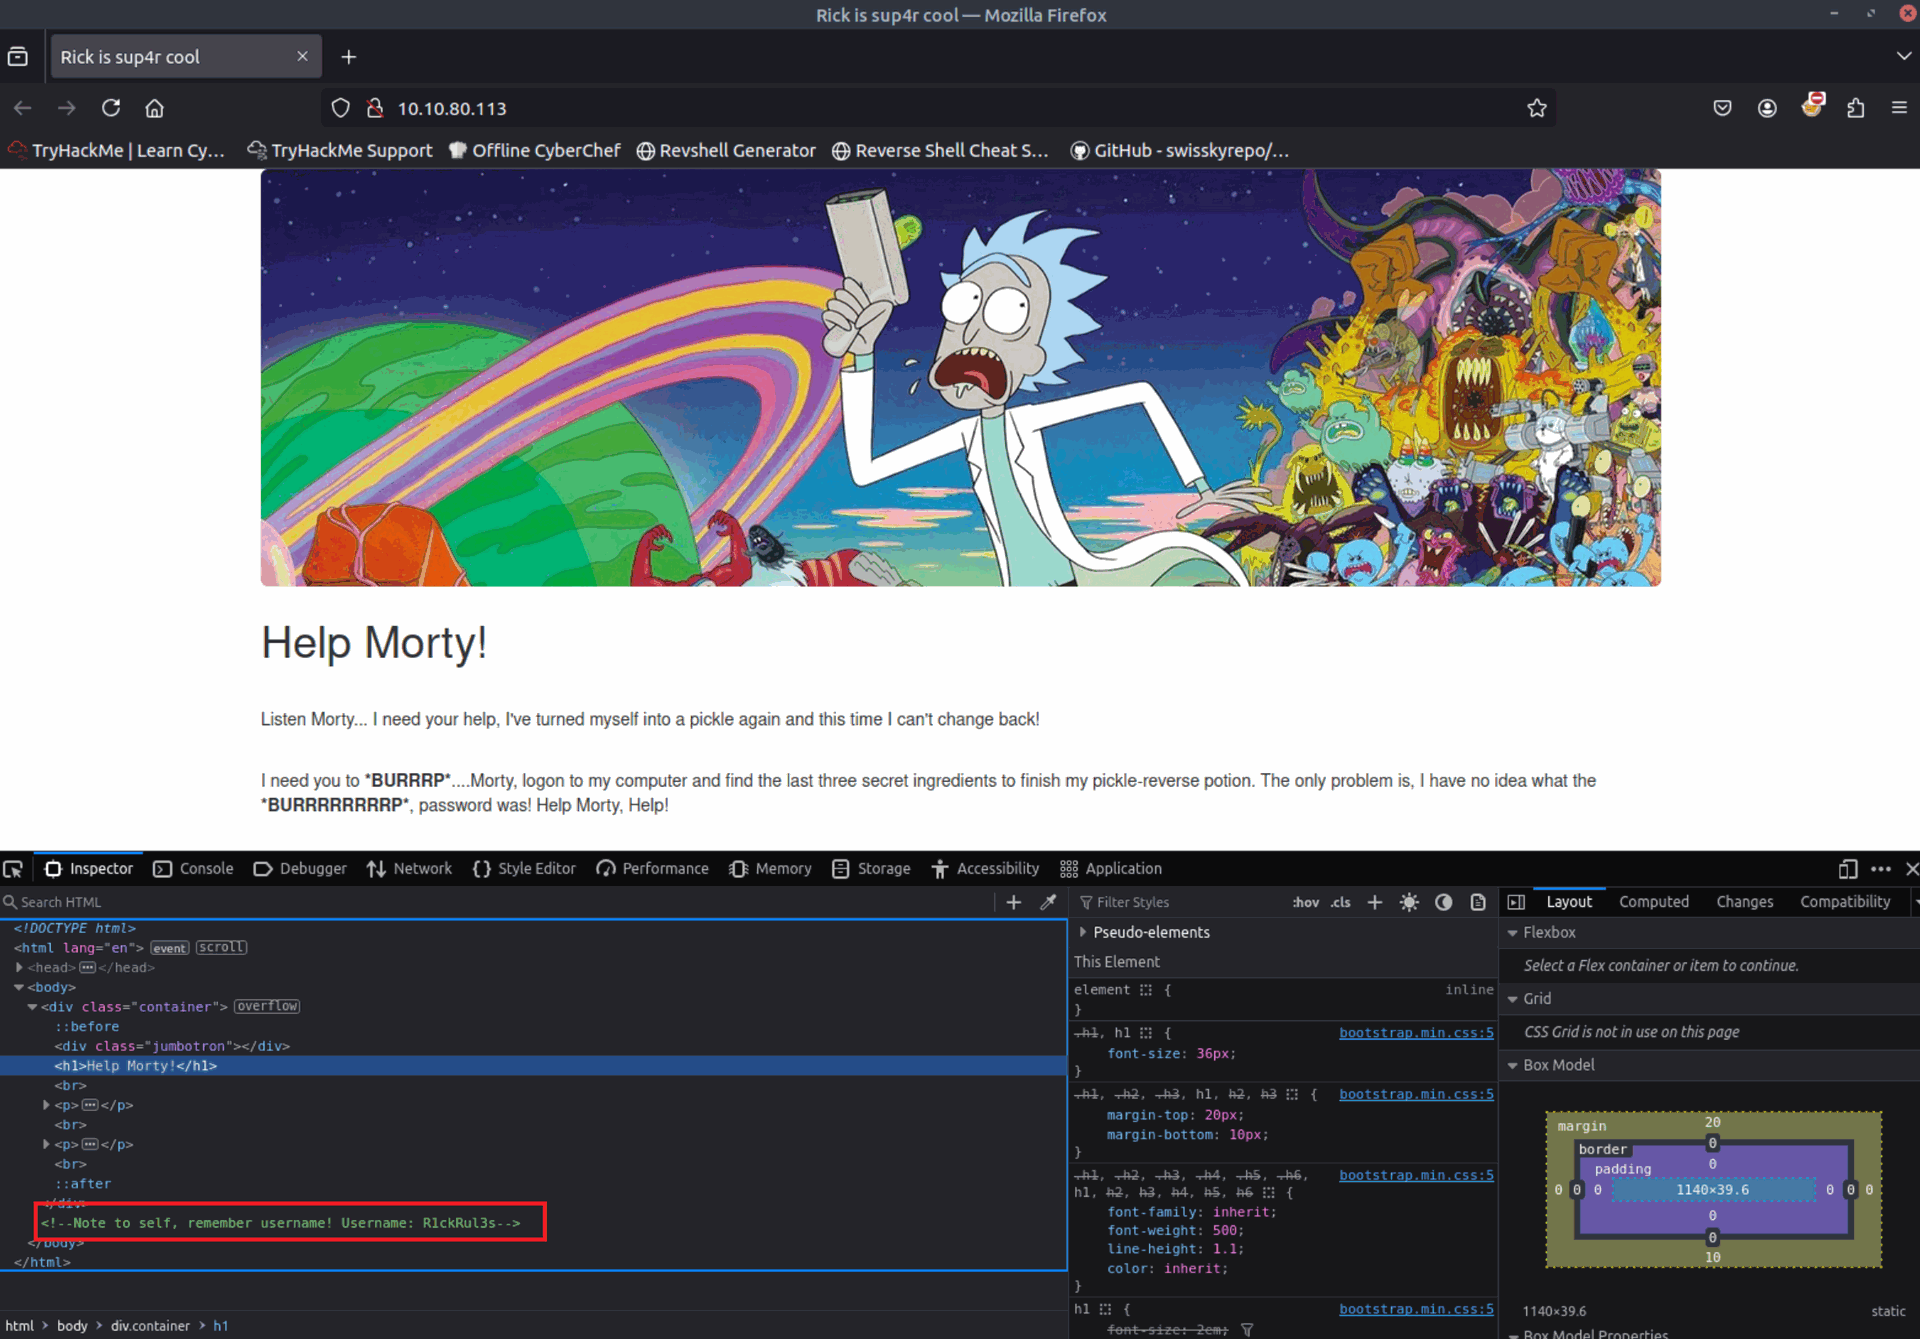
Task: Open the Offline CyberChef bookmark
Action: [x=535, y=151]
